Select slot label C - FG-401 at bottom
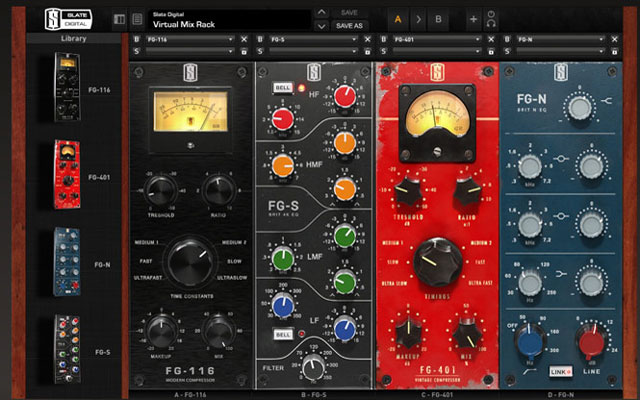 pos(437,395)
